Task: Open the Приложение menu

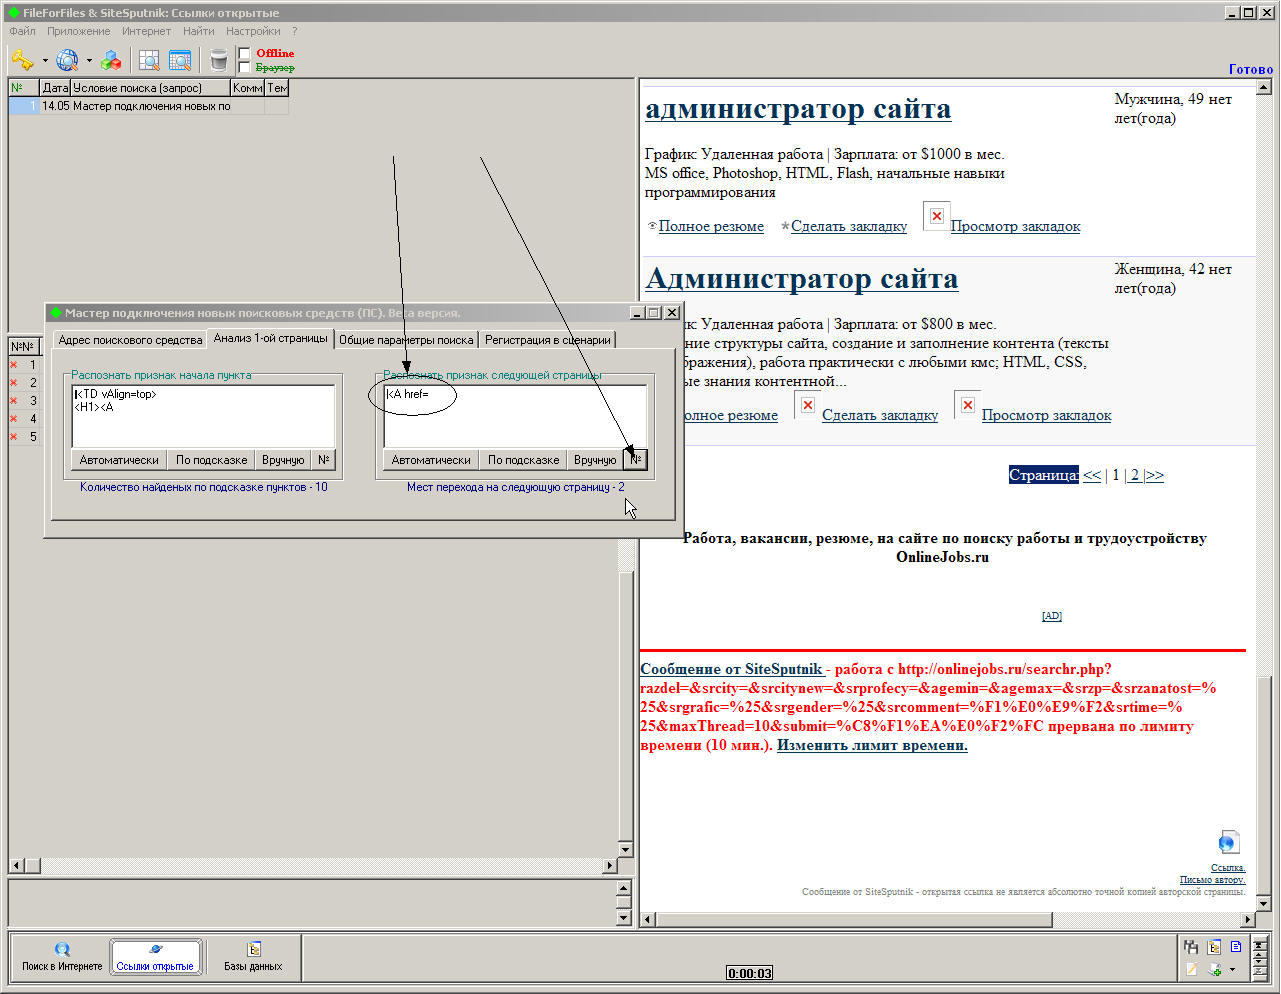Action: point(78,31)
